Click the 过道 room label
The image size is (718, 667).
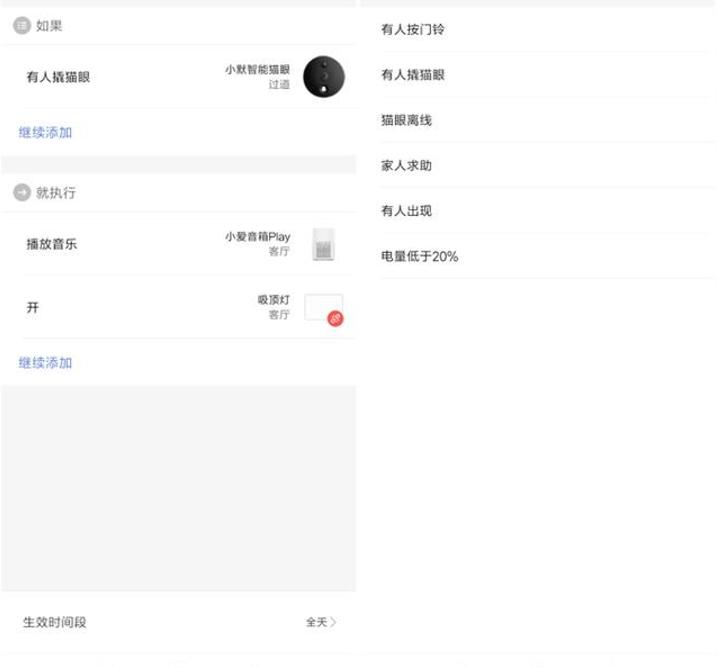279,84
